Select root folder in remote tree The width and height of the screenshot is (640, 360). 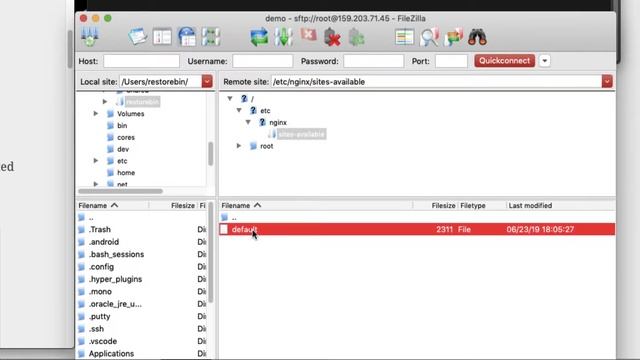click(x=267, y=146)
